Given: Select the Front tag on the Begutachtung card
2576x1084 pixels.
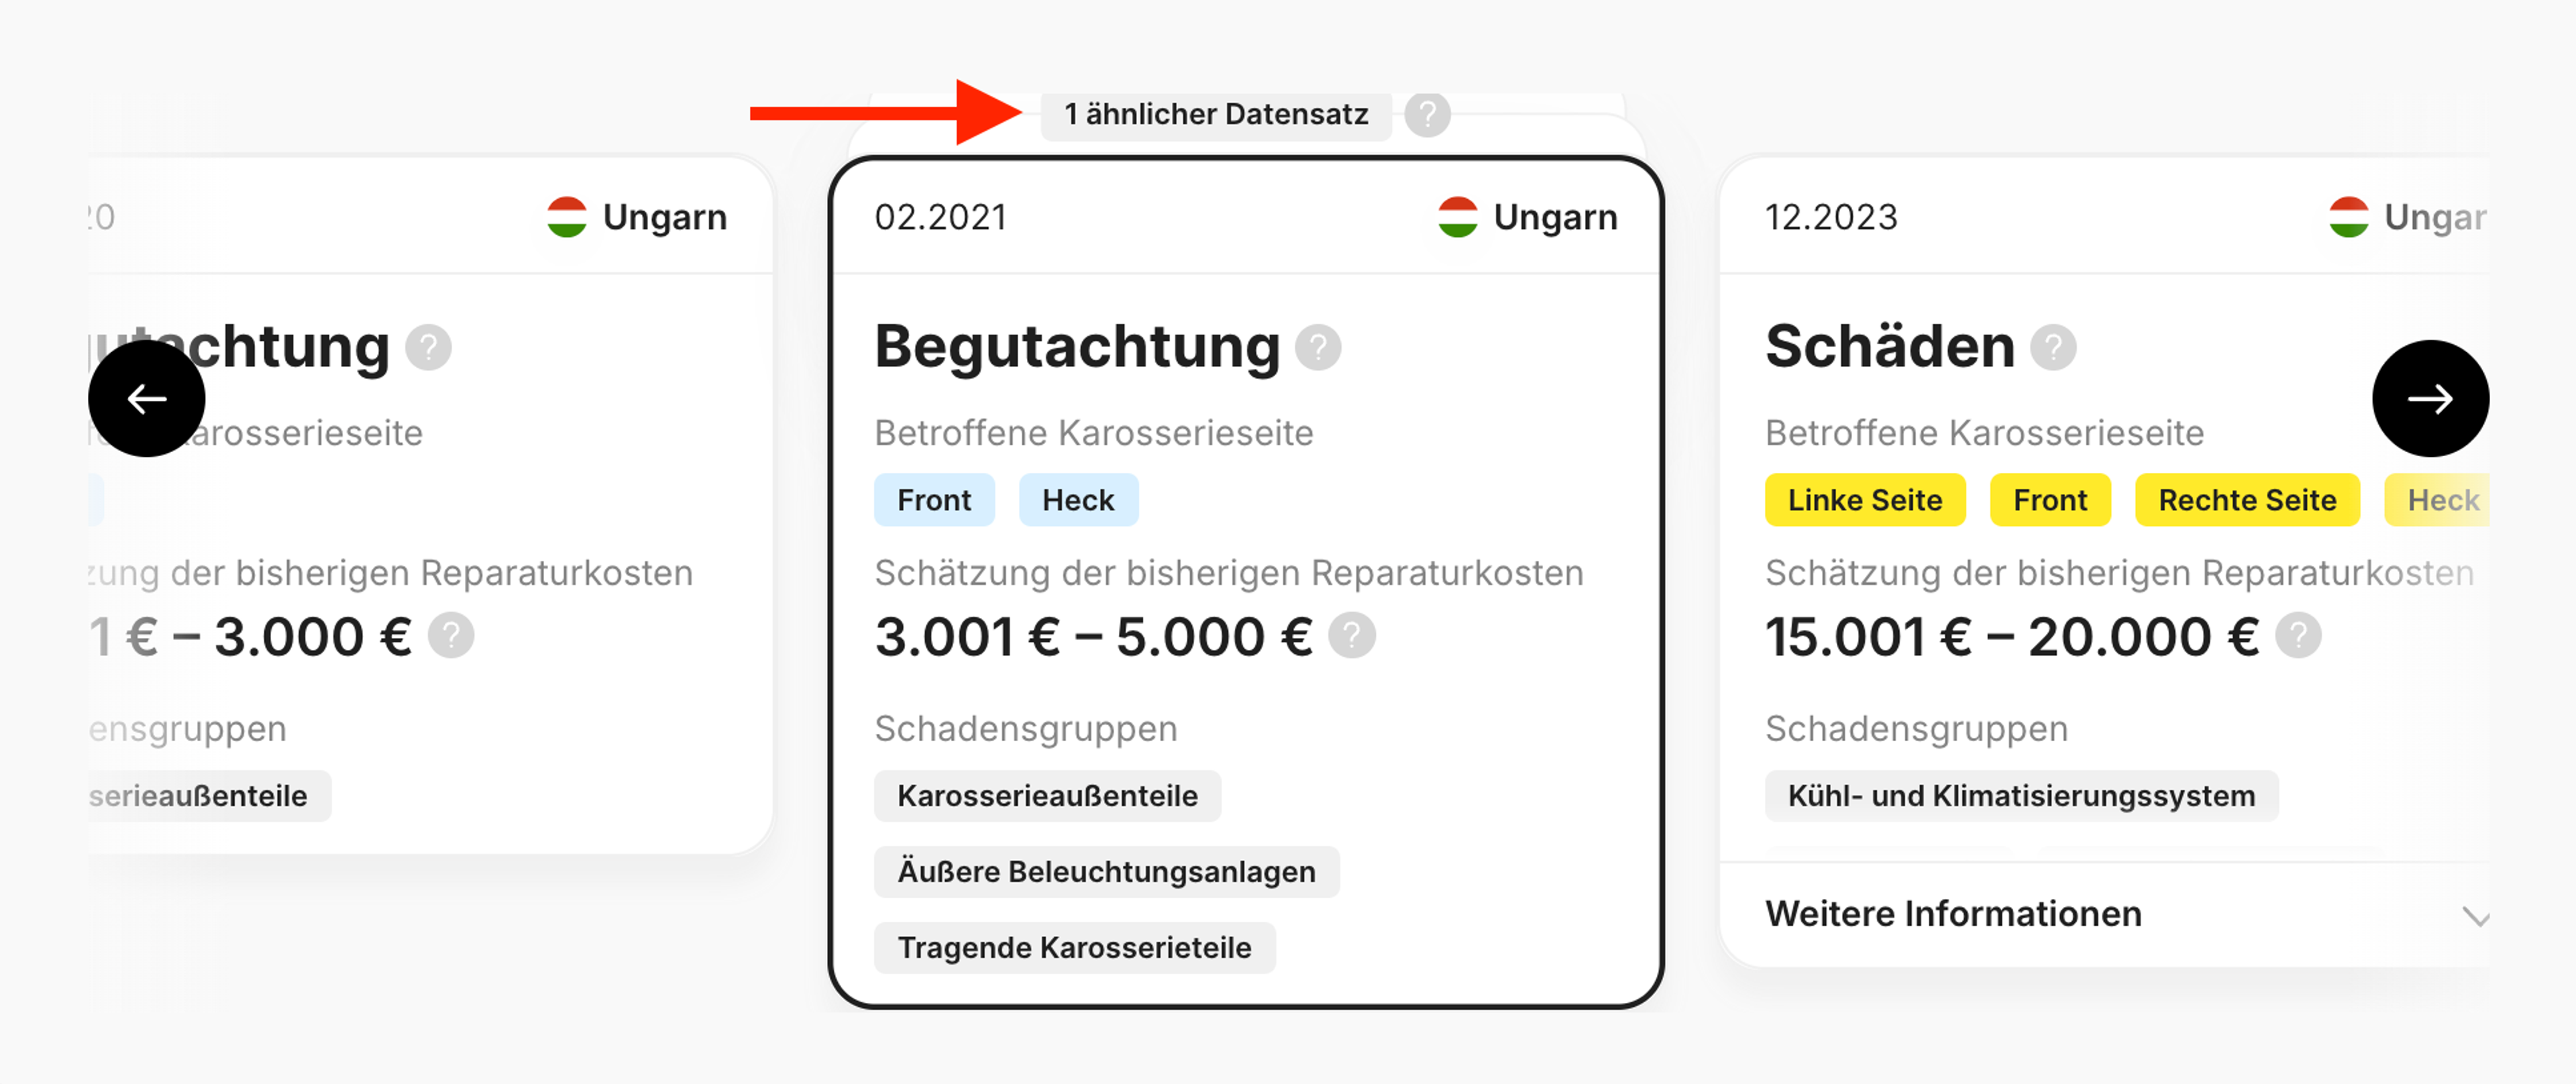Looking at the screenshot, I should point(934,499).
